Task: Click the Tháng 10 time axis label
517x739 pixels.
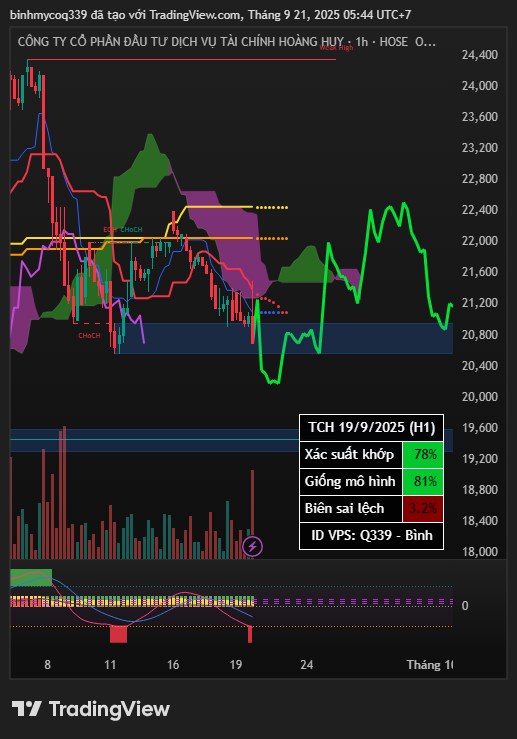Action: [429, 665]
